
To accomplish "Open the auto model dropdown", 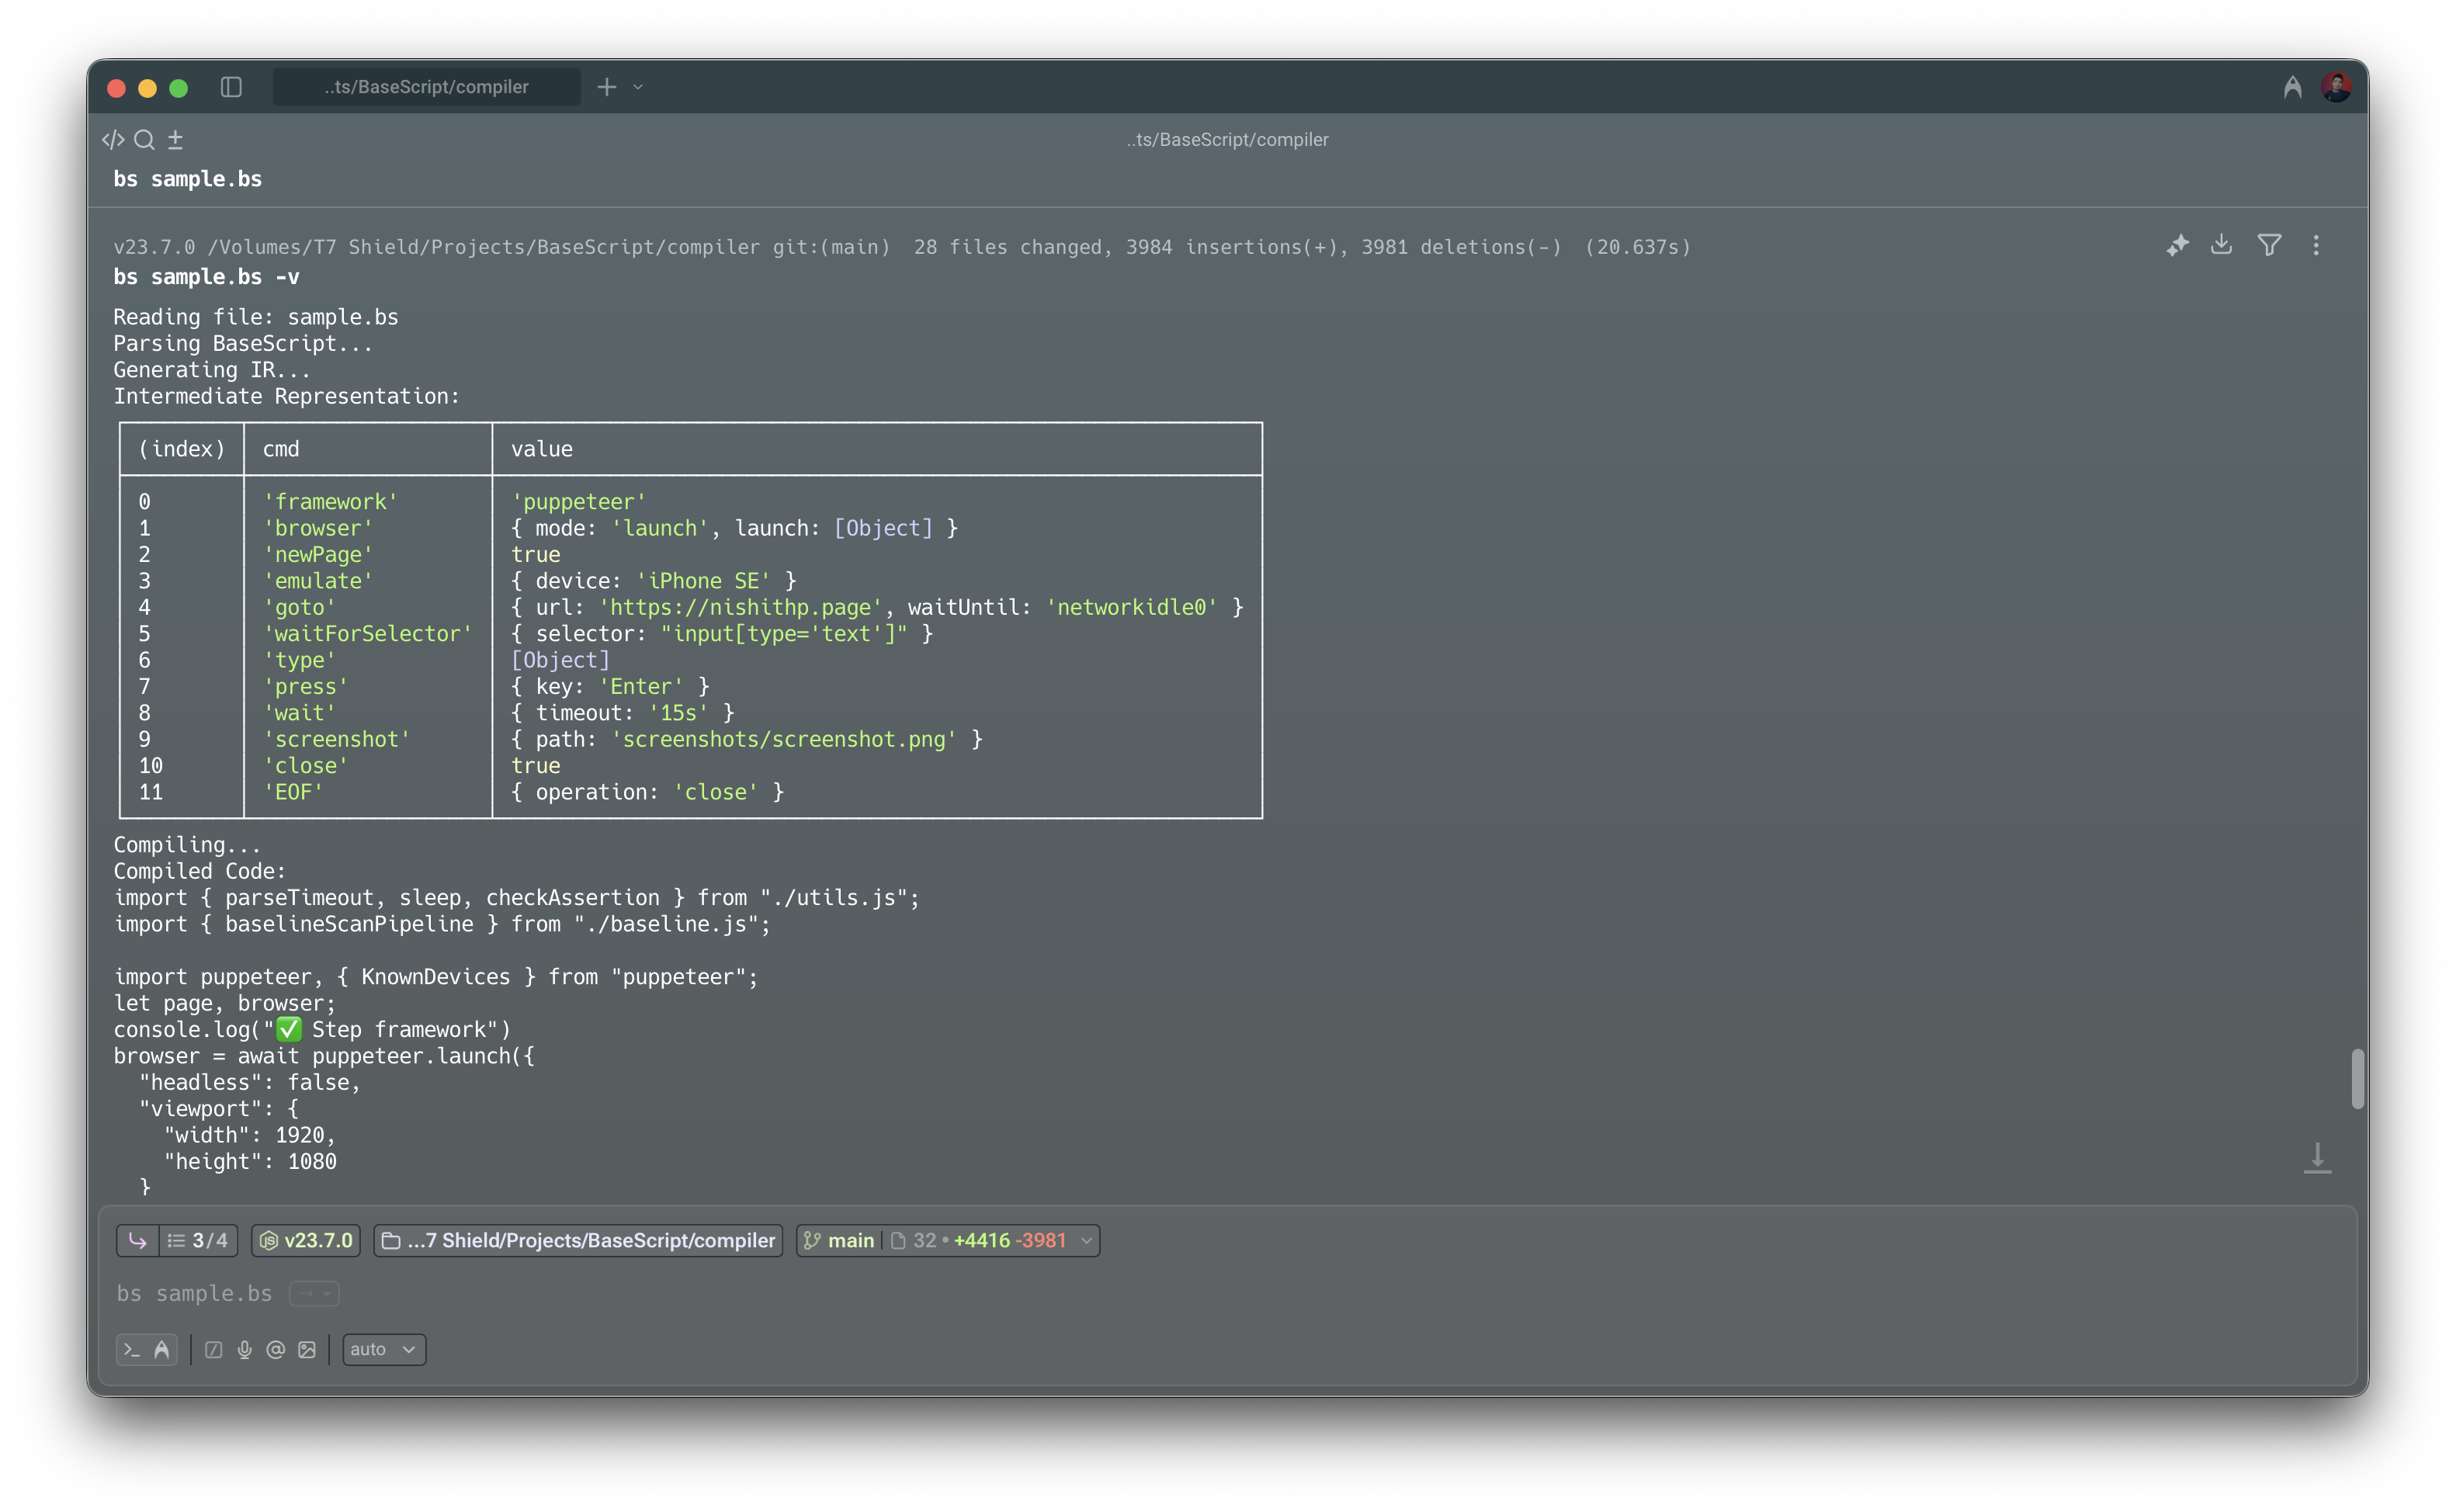I will 384,1349.
